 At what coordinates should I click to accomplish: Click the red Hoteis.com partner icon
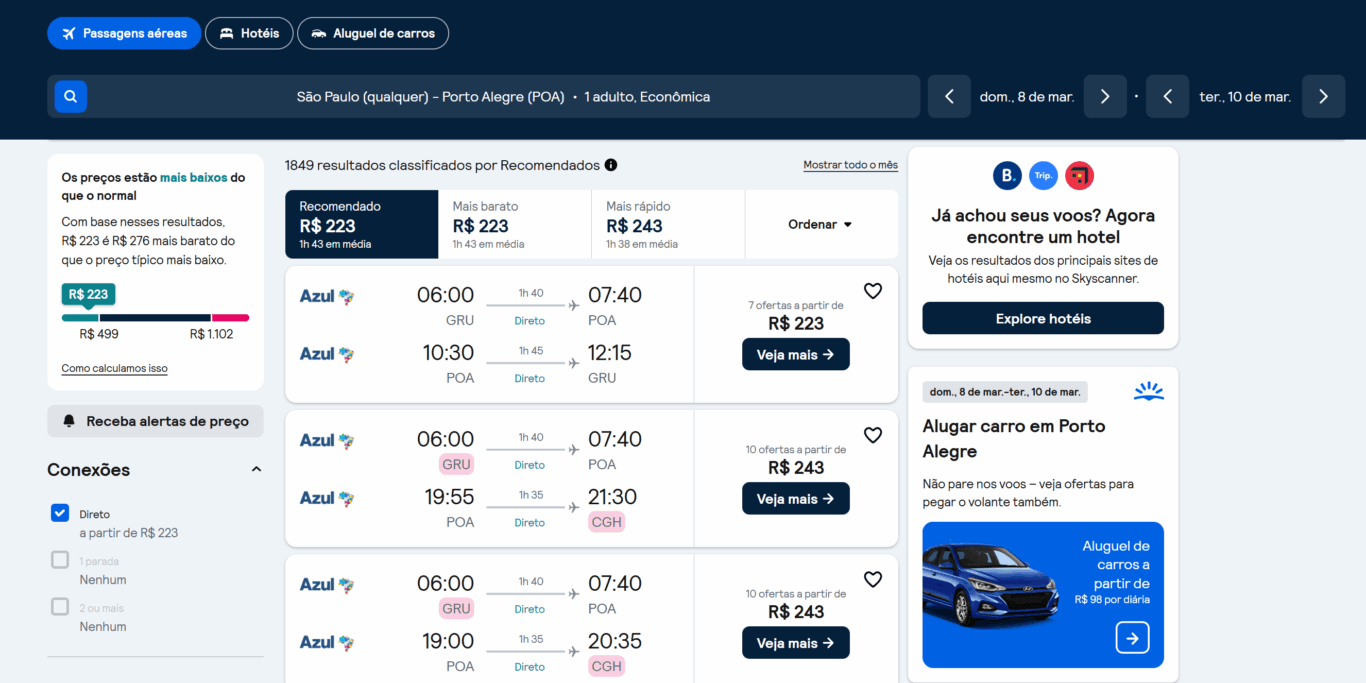coord(1079,175)
